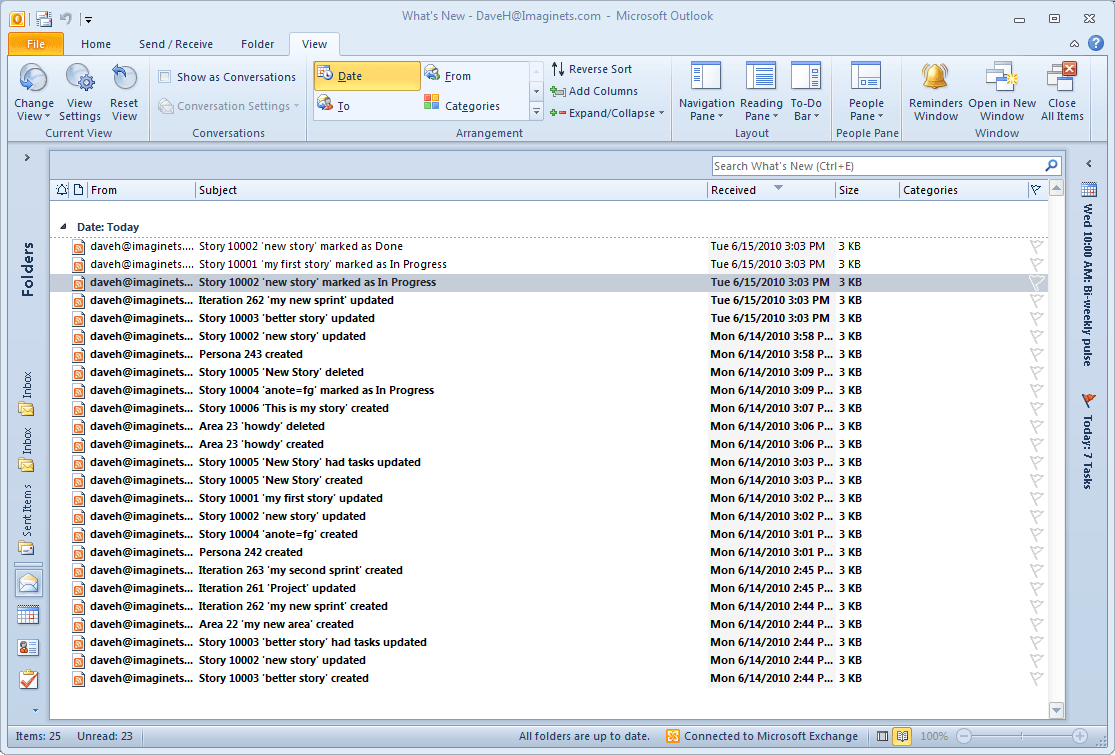This screenshot has height=755, width=1115.
Task: Click the Search What's New field
Action: 877,166
